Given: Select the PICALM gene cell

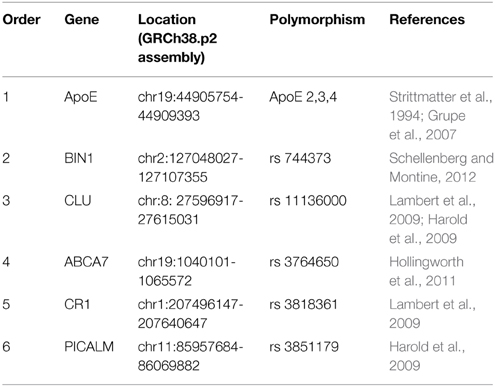Looking at the screenshot, I should pyautogui.click(x=89, y=347).
